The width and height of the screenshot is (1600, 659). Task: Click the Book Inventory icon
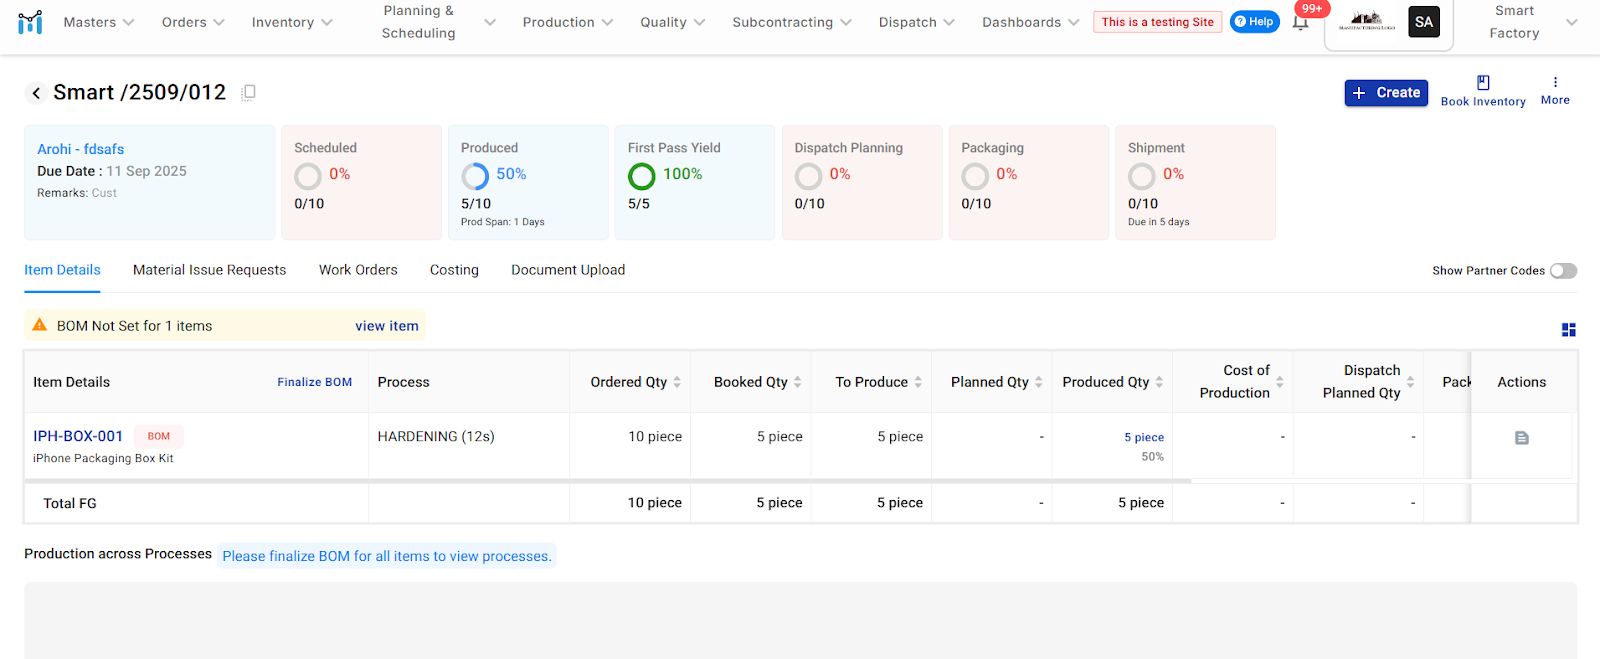[1483, 83]
